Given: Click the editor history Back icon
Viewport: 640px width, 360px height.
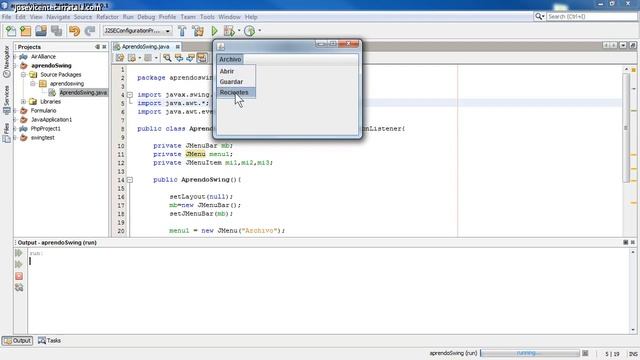Looking at the screenshot, I should click(x=131, y=58).
